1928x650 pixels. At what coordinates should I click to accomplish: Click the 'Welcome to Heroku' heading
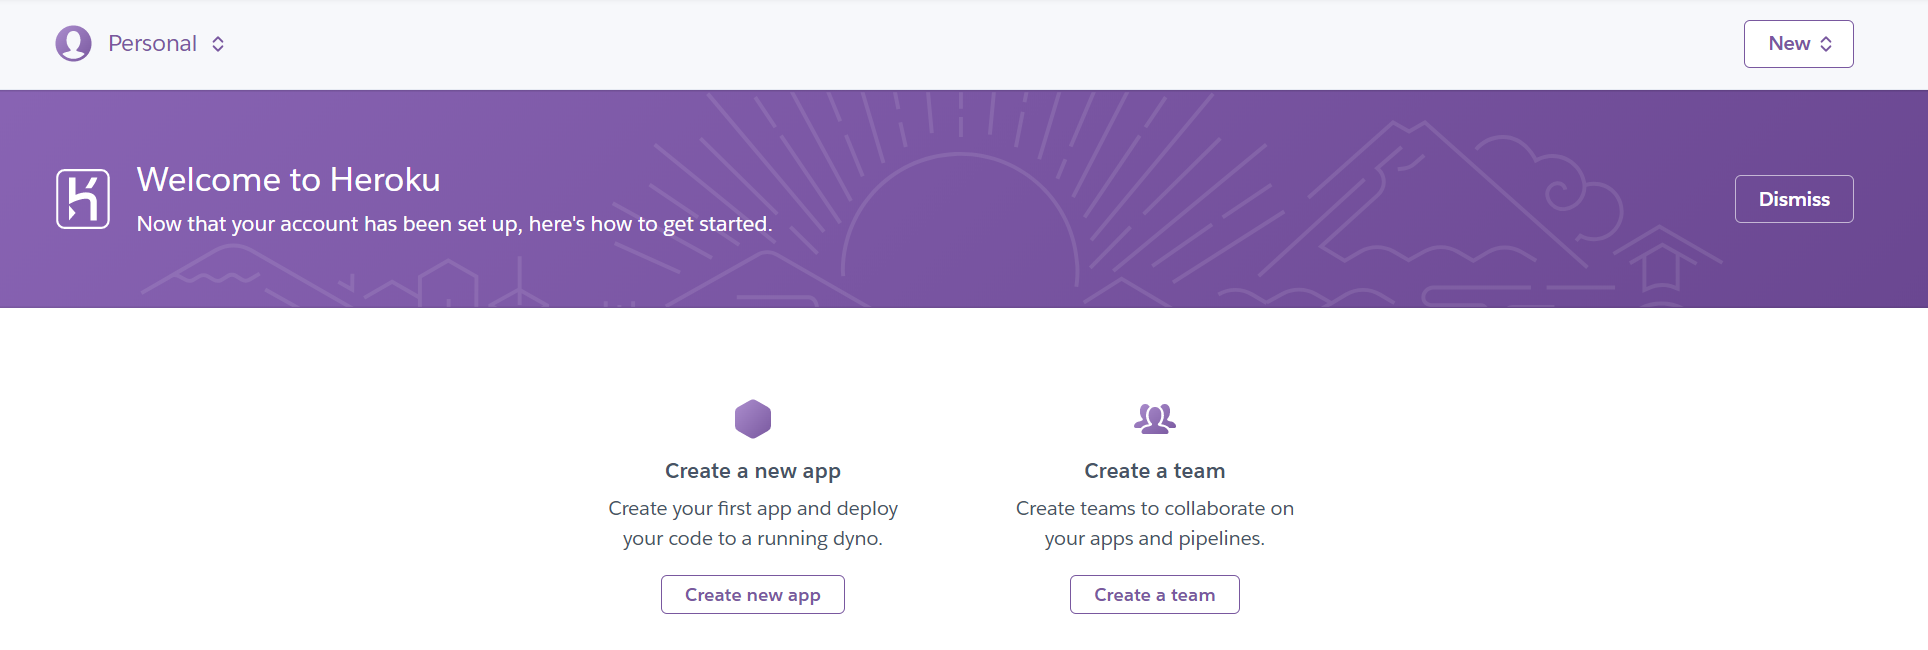point(288,179)
